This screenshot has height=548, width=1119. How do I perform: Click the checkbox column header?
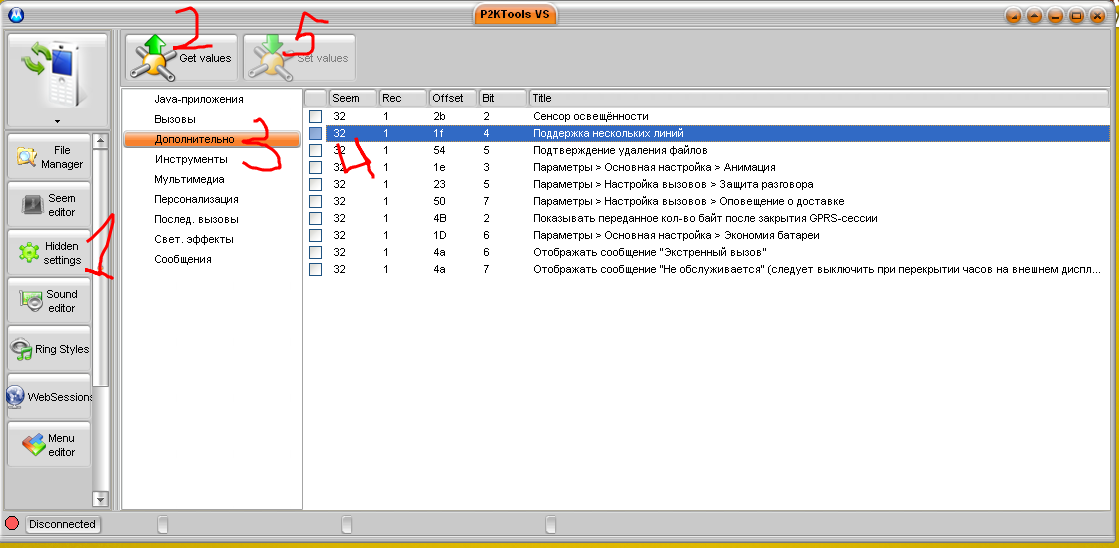pyautogui.click(x=315, y=98)
